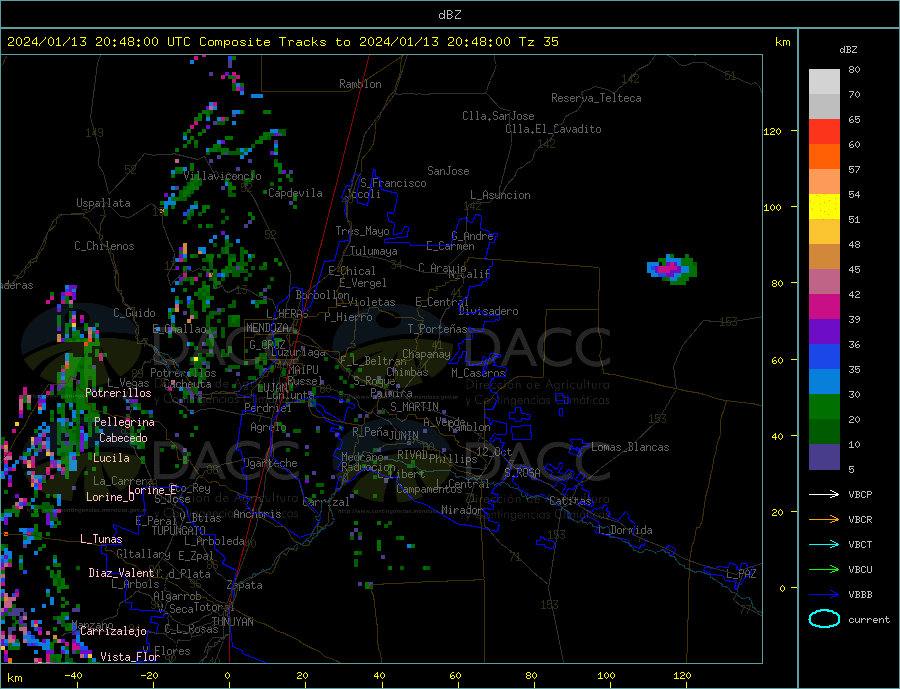Click the isolated storm cell east of Divisadero
Screen dimensions: 900x689
tap(672, 269)
